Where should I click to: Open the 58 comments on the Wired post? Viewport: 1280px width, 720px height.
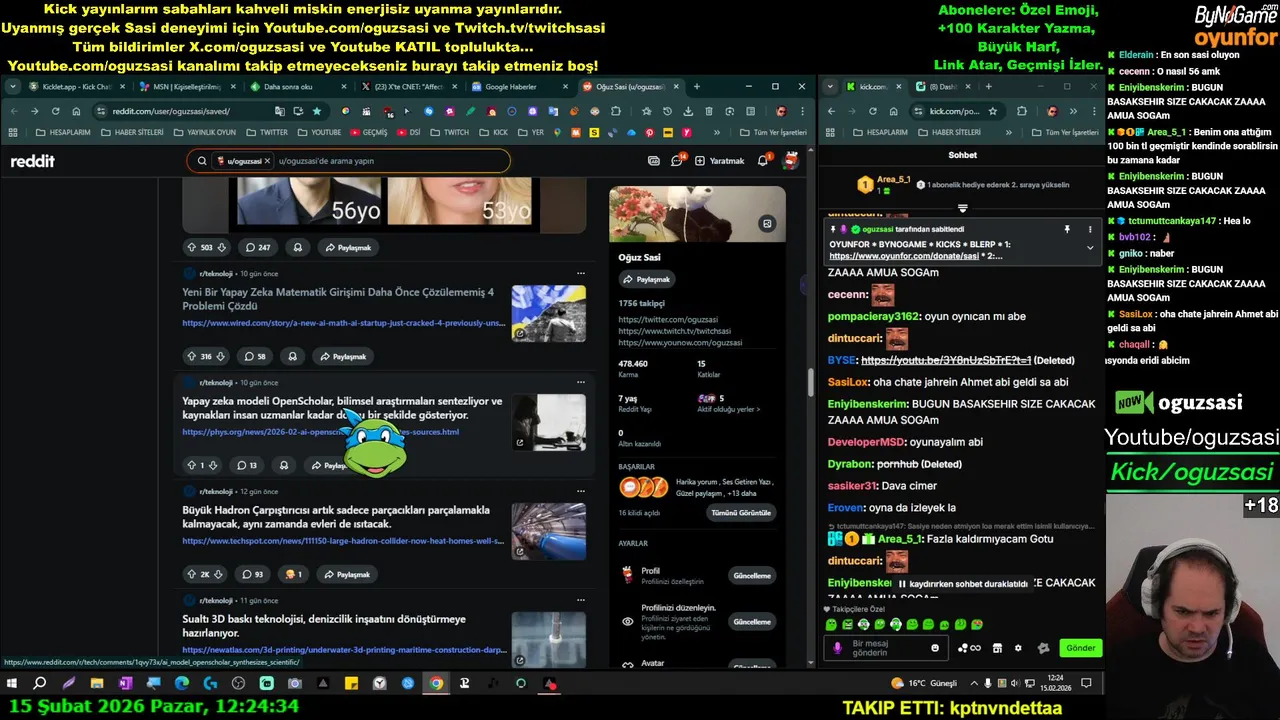[254, 356]
